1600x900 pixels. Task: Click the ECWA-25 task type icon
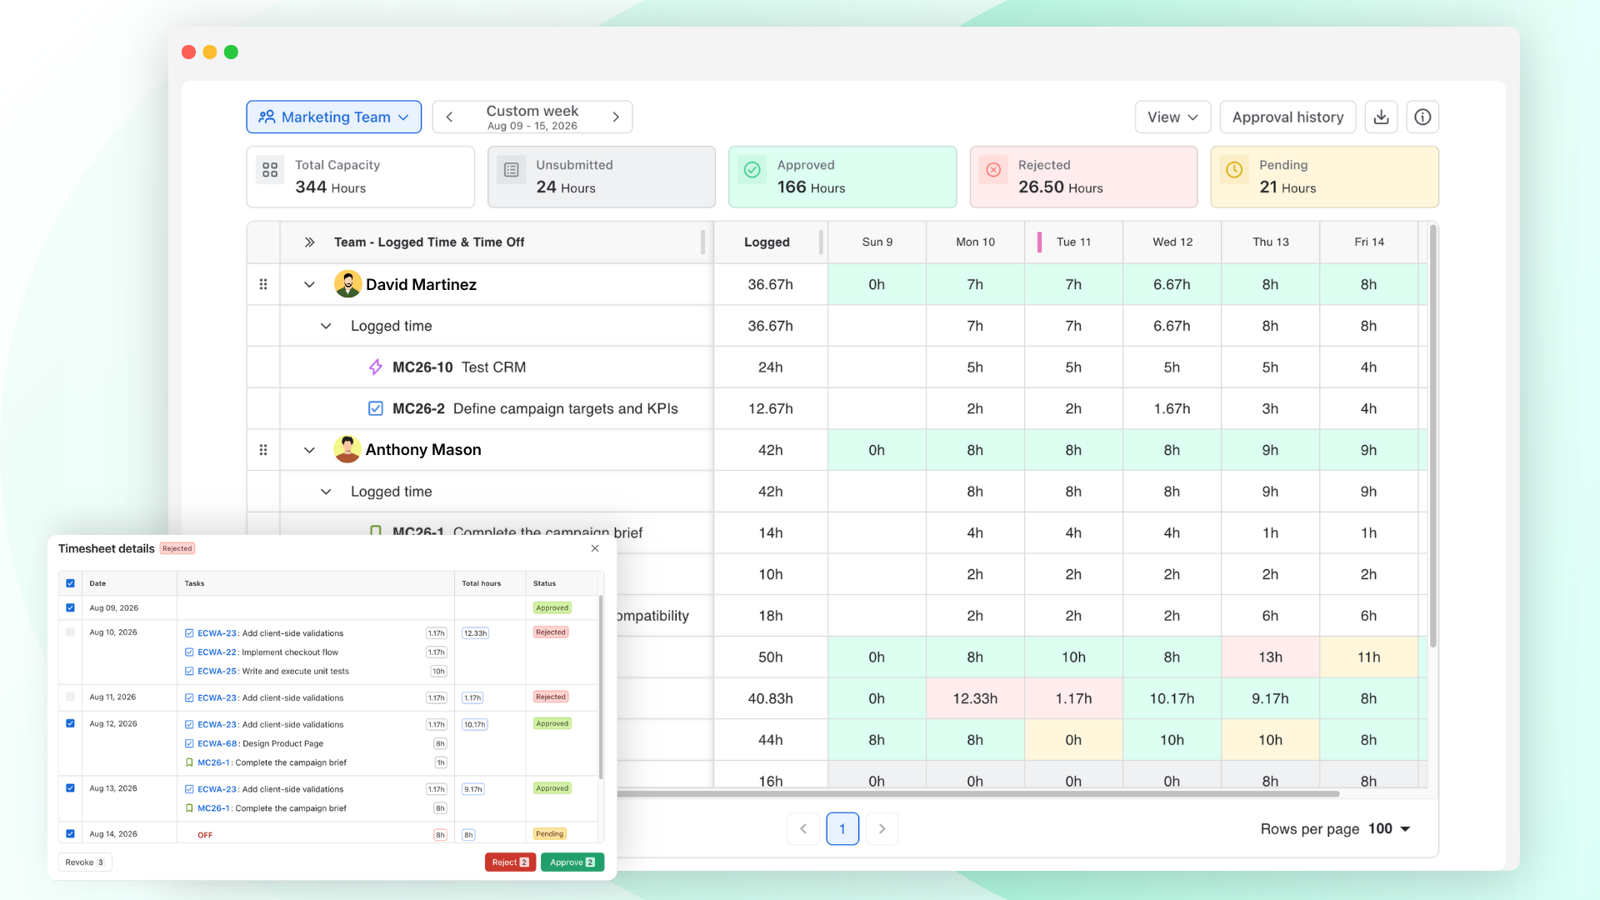coord(189,671)
